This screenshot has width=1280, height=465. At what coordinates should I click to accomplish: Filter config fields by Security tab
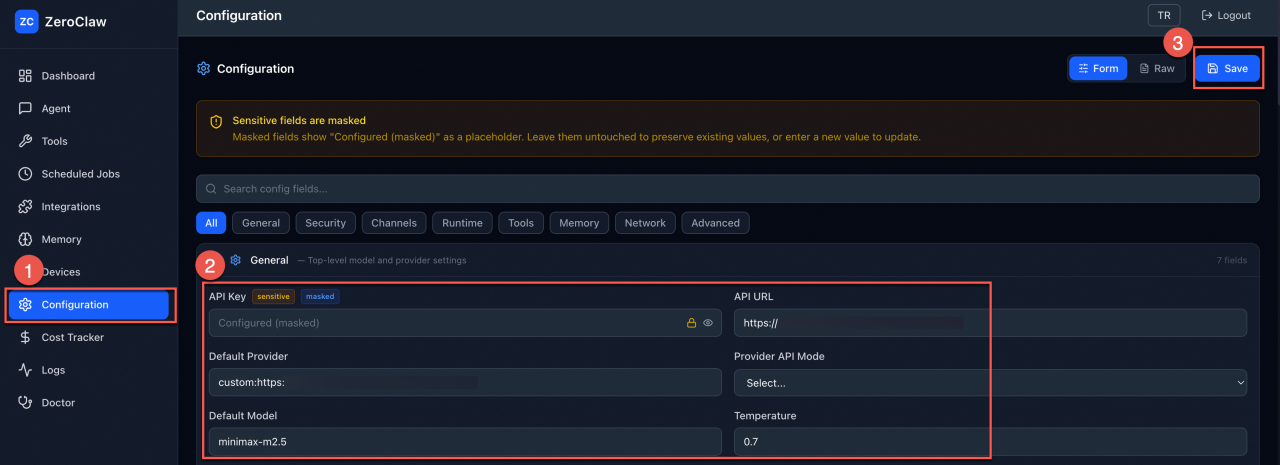click(x=326, y=223)
